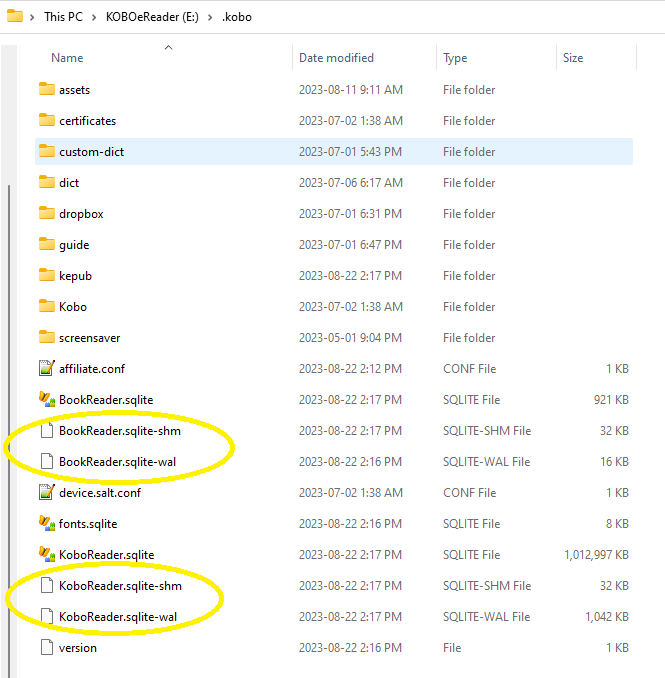
Task: Click the KoboReader.sqlite-shm file icon
Action: [x=47, y=585]
